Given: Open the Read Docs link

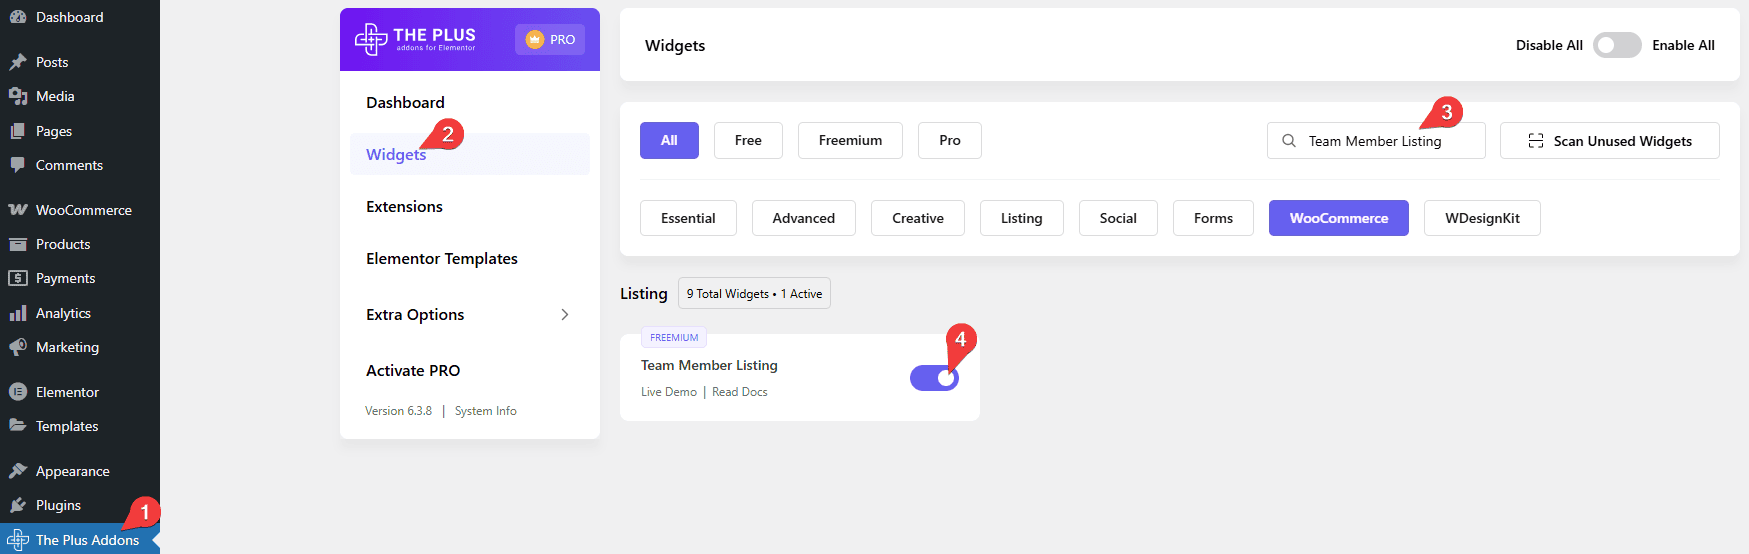Looking at the screenshot, I should point(739,392).
